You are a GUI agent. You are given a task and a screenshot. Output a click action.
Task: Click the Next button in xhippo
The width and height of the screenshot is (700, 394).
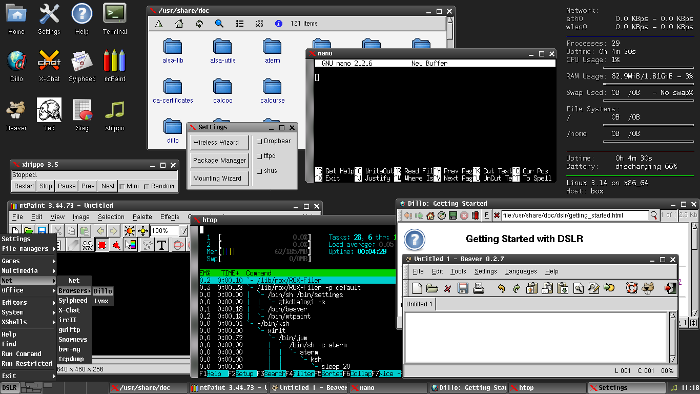(x=108, y=186)
